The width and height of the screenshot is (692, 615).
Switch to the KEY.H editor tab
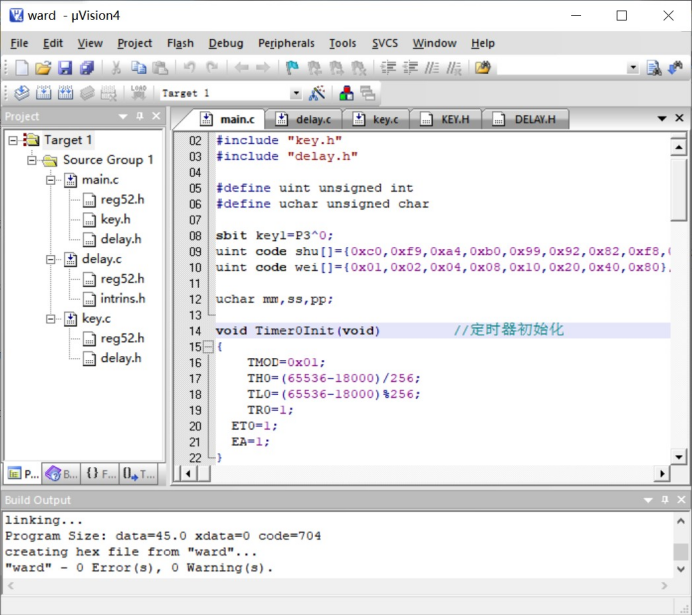[x=446, y=119]
